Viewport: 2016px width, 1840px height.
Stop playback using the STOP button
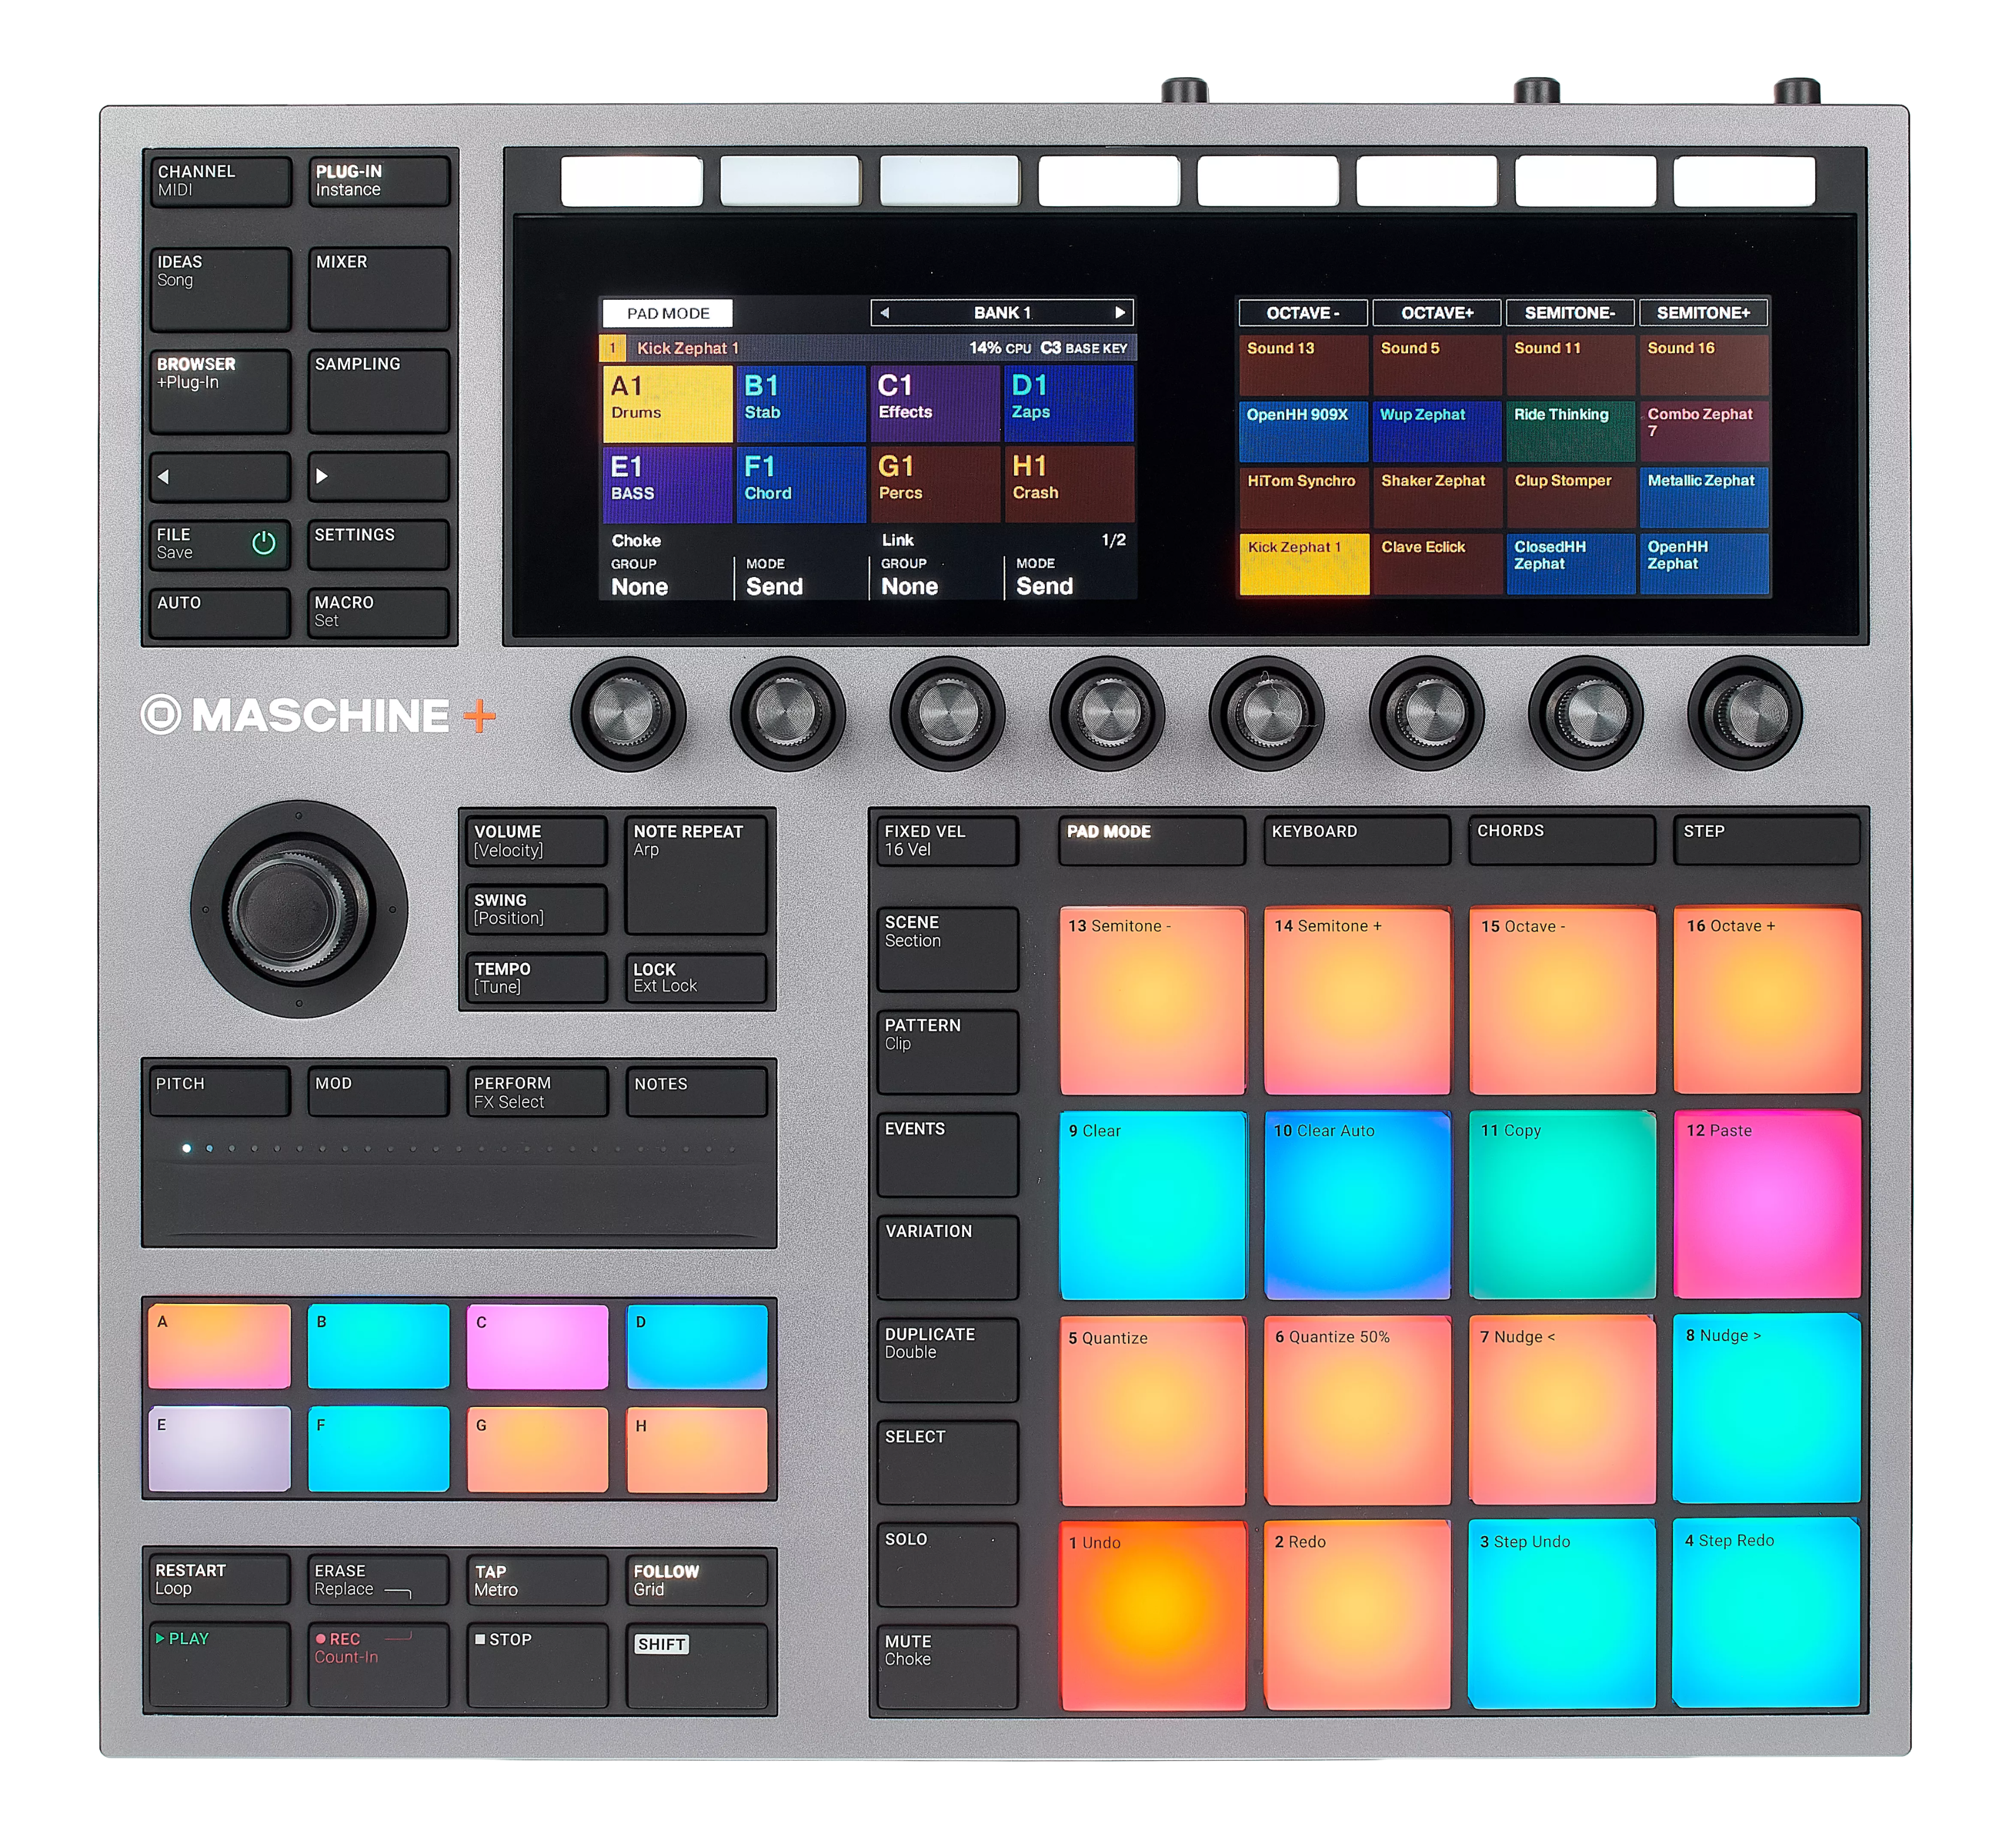click(538, 1664)
